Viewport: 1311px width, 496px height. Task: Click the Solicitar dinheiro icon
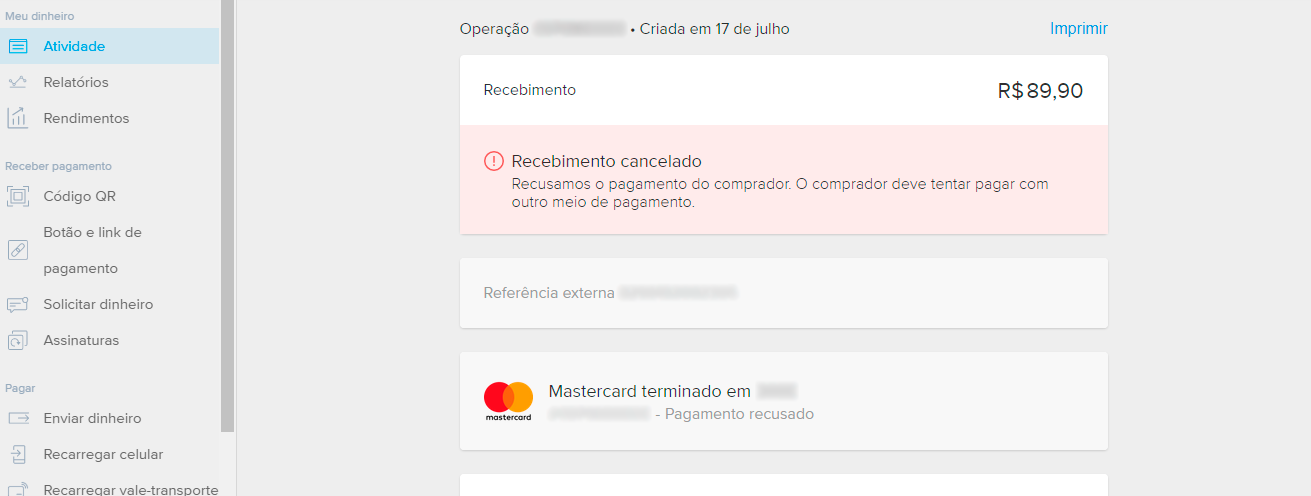point(18,304)
